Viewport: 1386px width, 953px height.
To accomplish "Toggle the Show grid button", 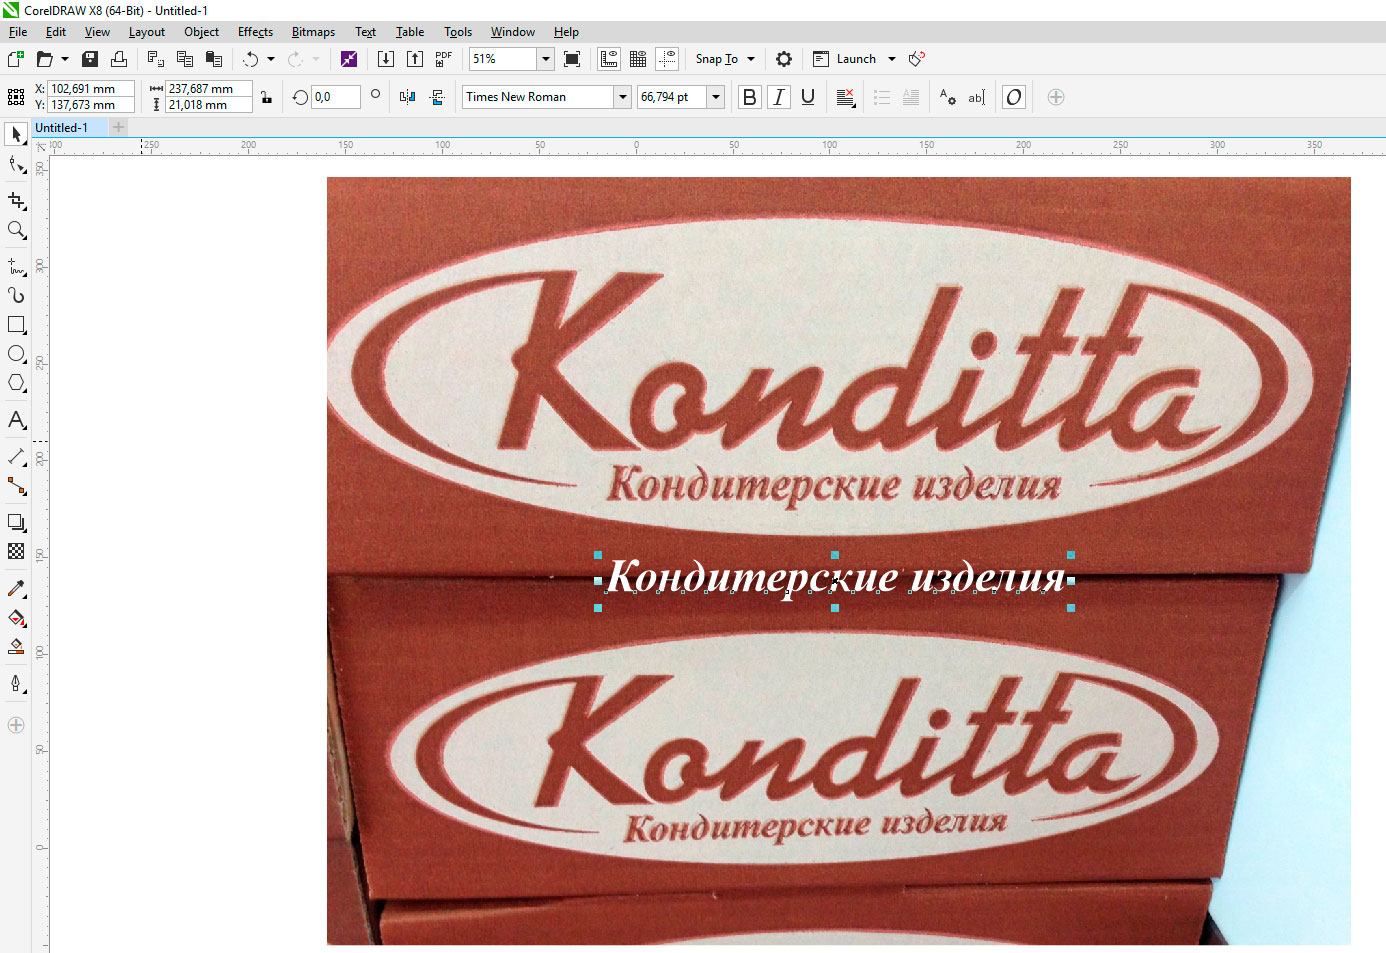I will coord(638,59).
